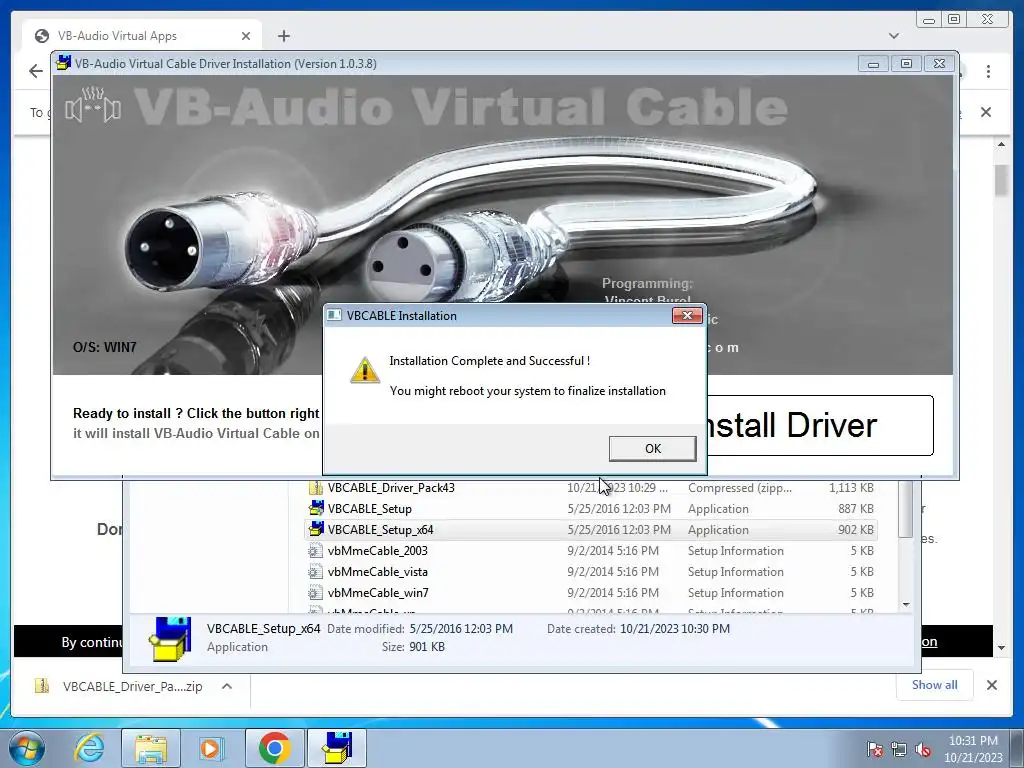Select VBCABLE_Setup application file row
Image resolution: width=1024 pixels, height=768 pixels.
[592, 509]
